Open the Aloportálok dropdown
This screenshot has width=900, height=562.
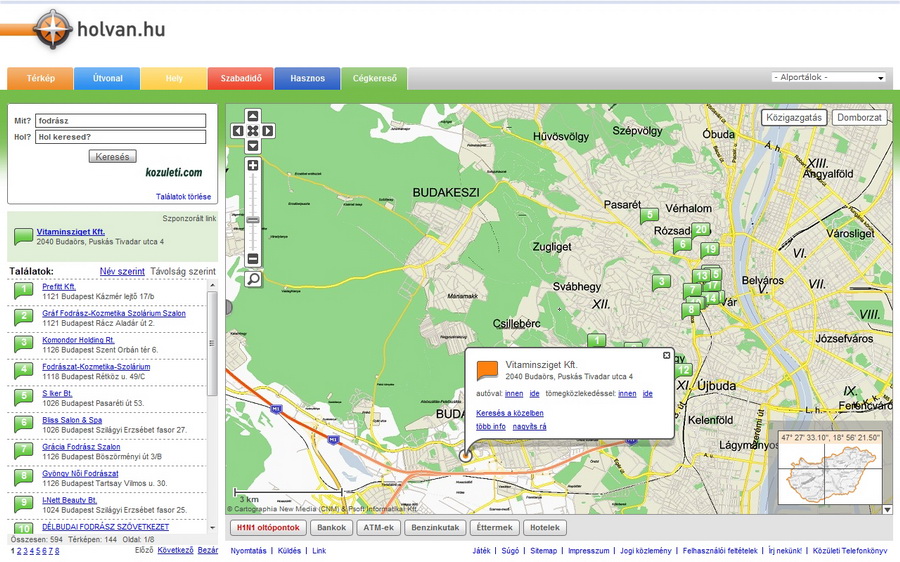click(828, 77)
